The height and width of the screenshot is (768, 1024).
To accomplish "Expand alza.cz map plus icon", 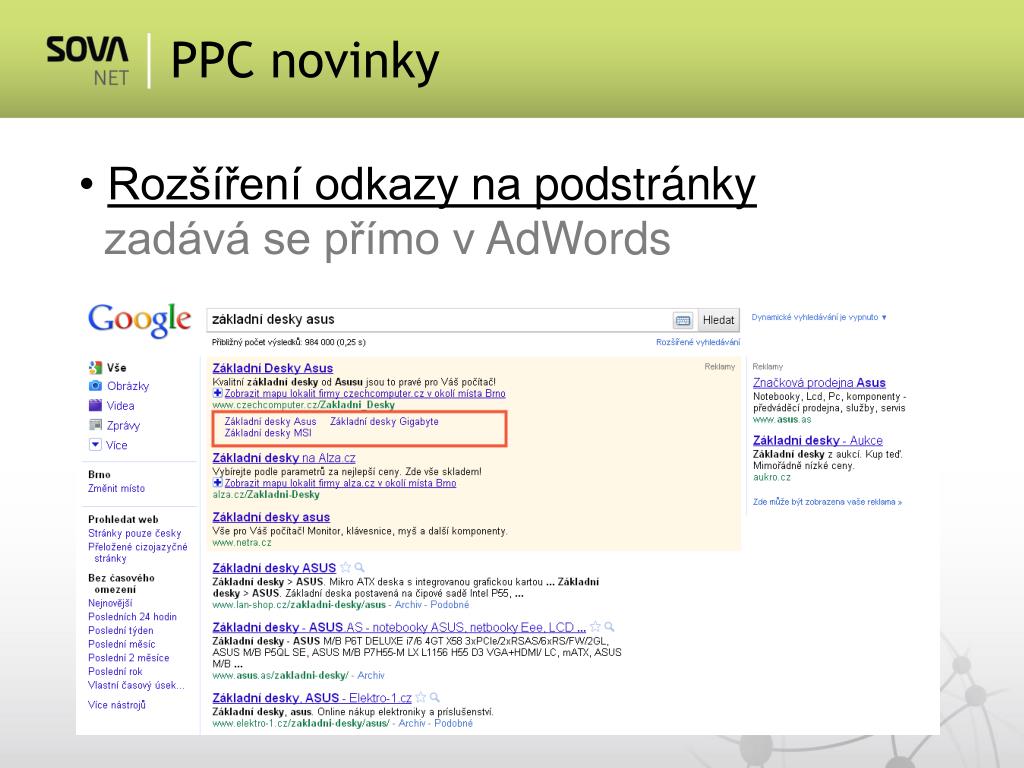I will point(217,483).
